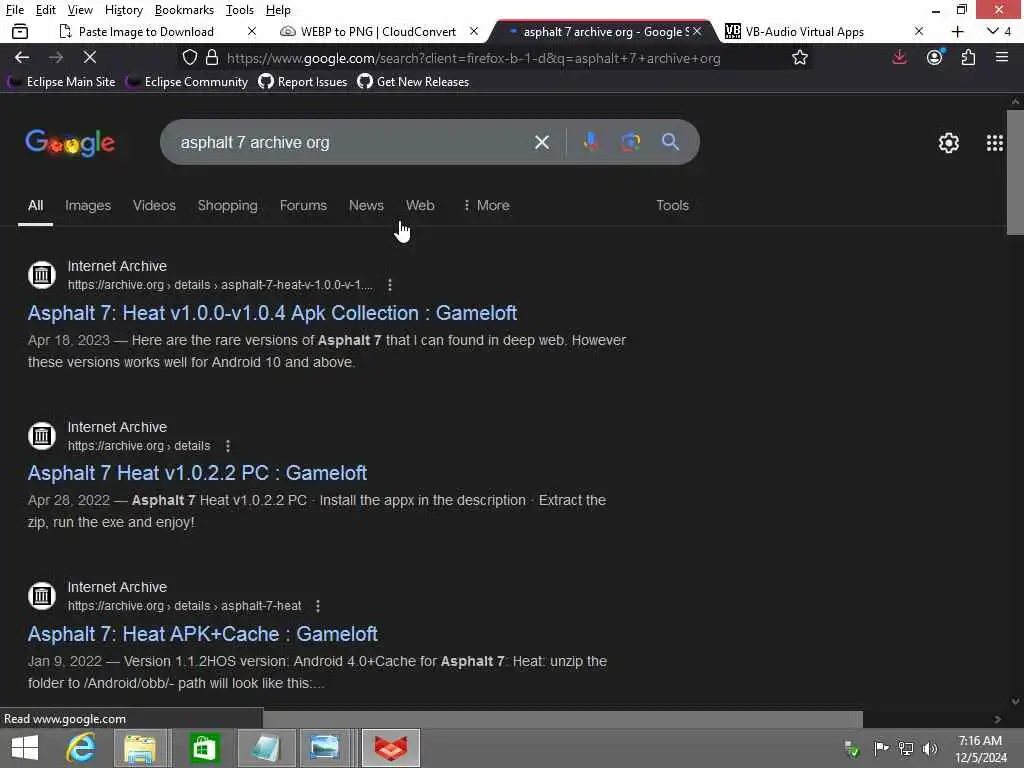Open the View menu
The image size is (1024, 768).
coord(80,10)
